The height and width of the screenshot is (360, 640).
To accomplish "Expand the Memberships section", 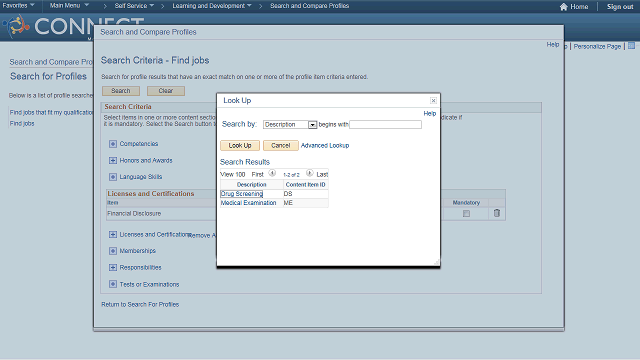I will [x=113, y=251].
